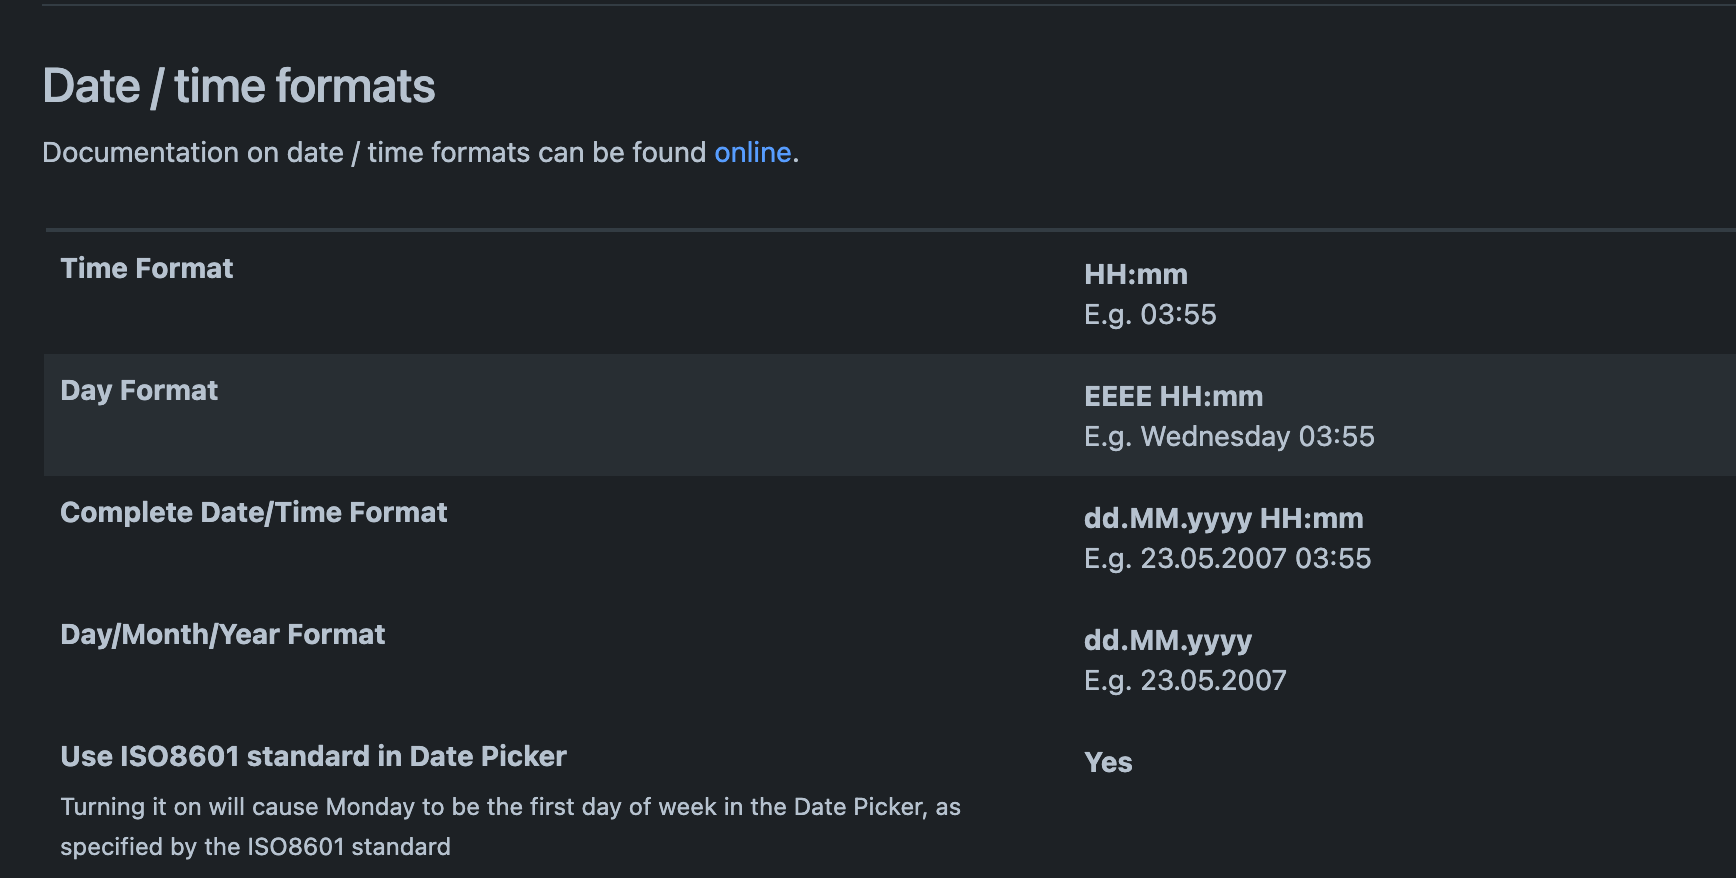Click the example E.g. 23.05.2007
Screen dimensions: 1736x878
point(1185,680)
